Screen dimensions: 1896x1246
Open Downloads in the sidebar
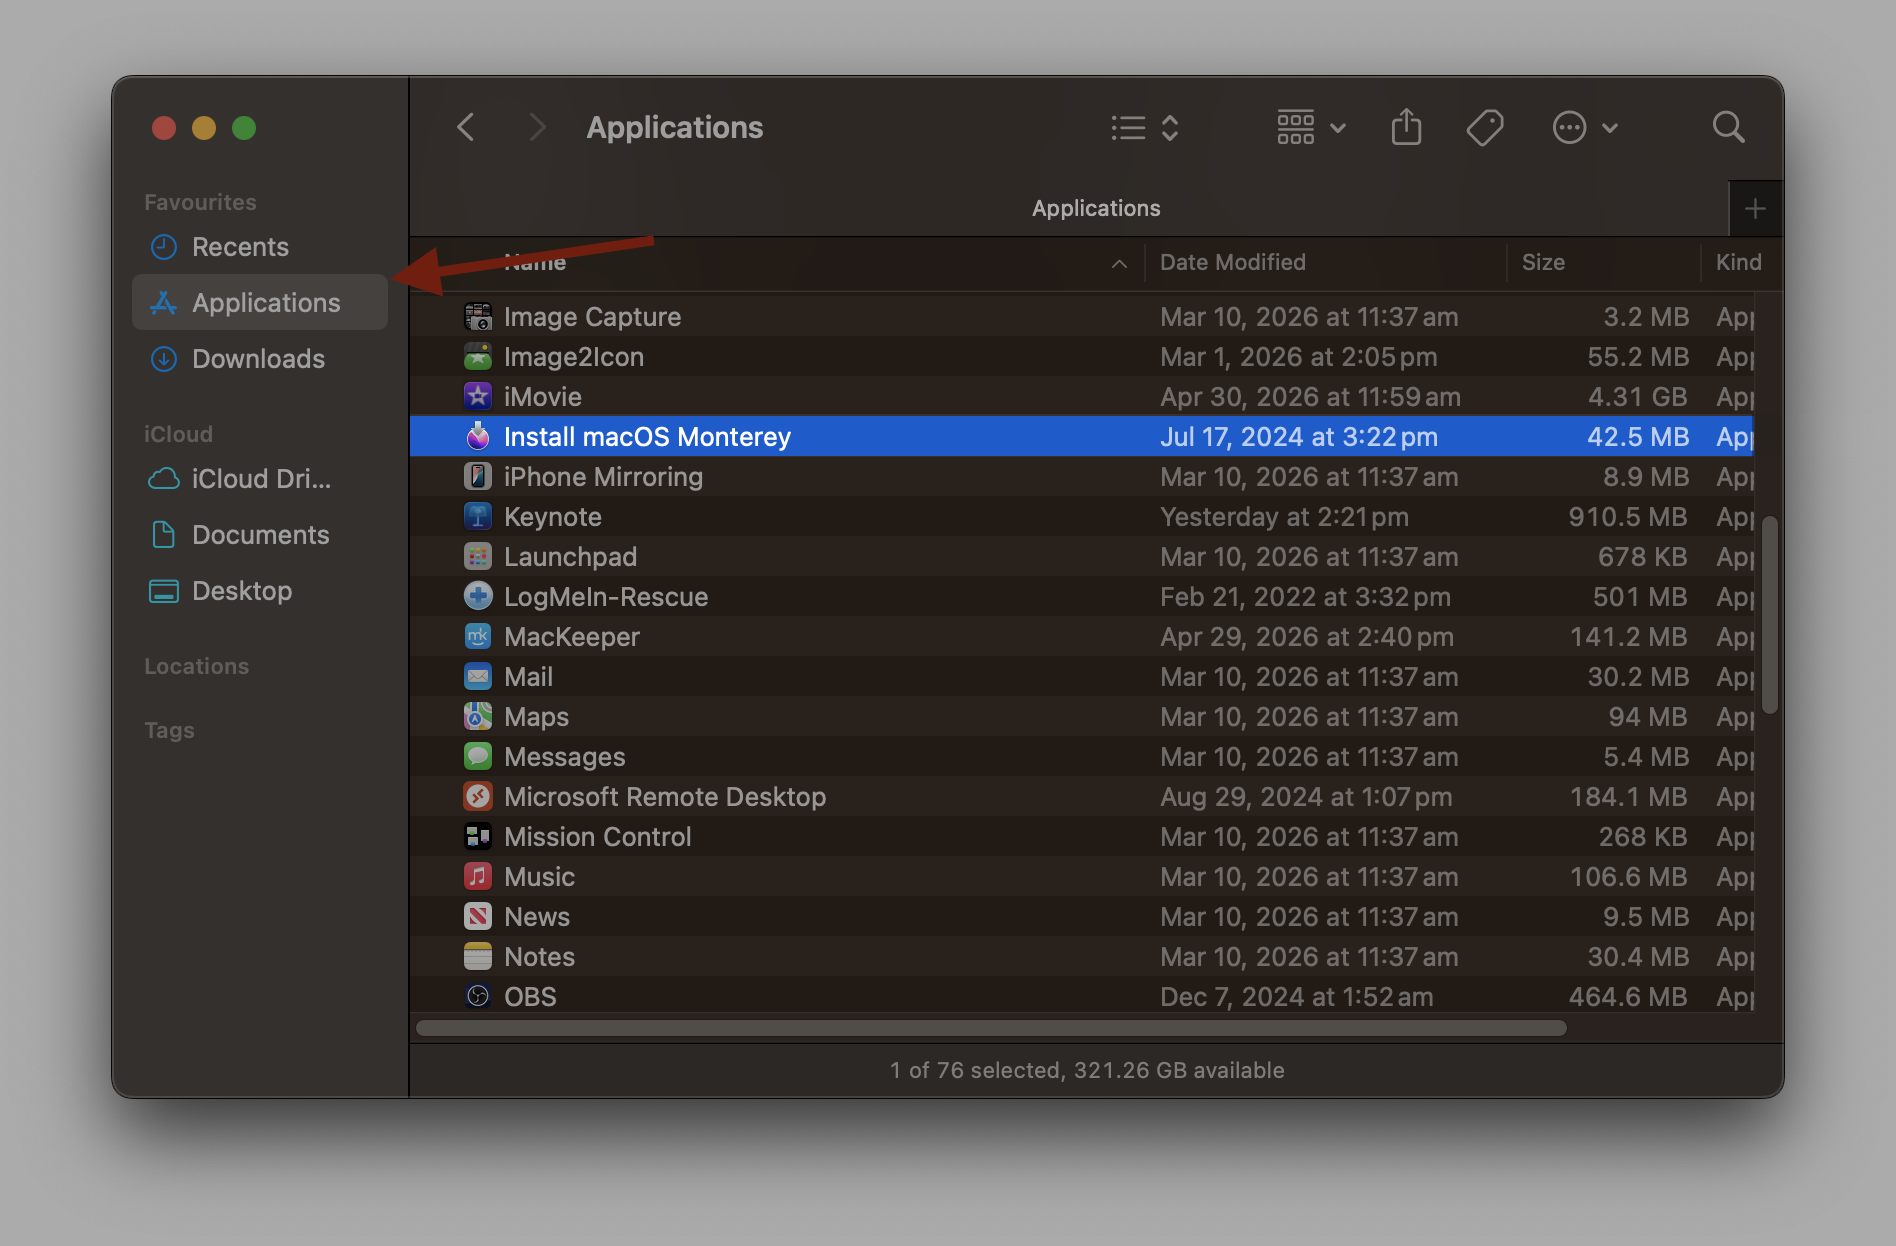(x=260, y=359)
